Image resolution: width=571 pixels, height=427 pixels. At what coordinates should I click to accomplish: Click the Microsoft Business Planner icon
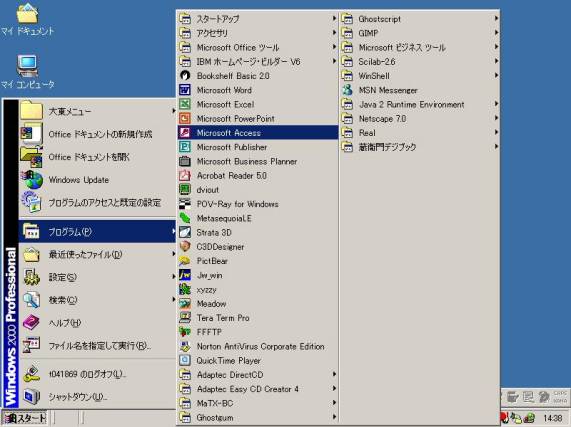tap(185, 161)
